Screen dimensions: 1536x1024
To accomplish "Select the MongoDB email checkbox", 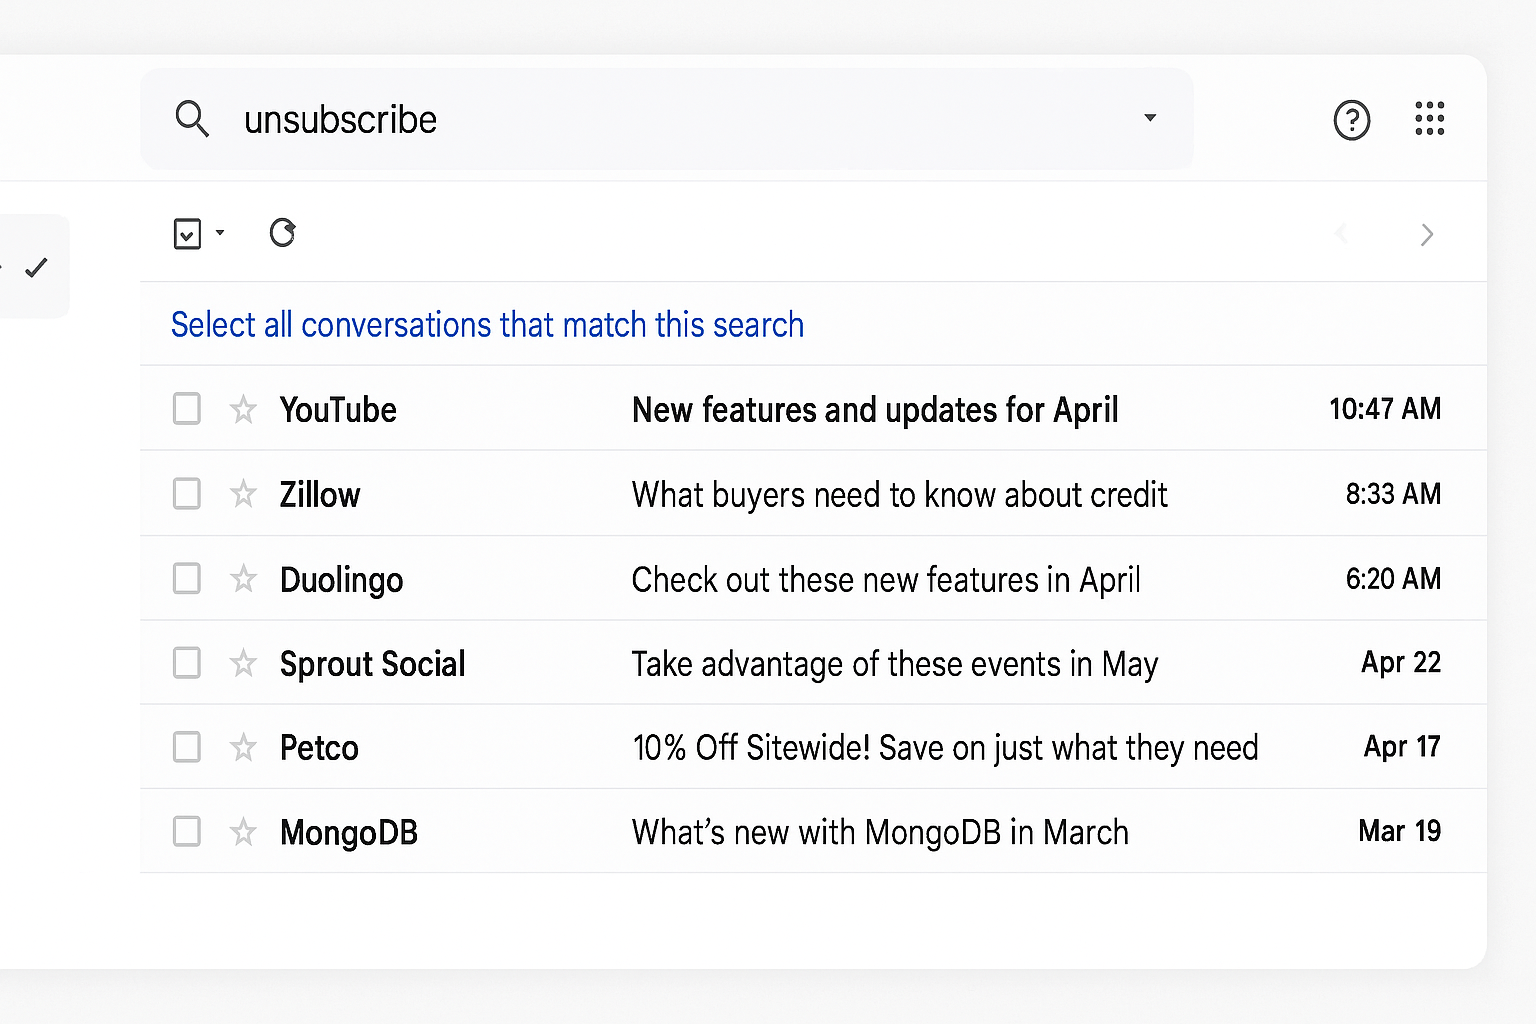I will click(187, 832).
